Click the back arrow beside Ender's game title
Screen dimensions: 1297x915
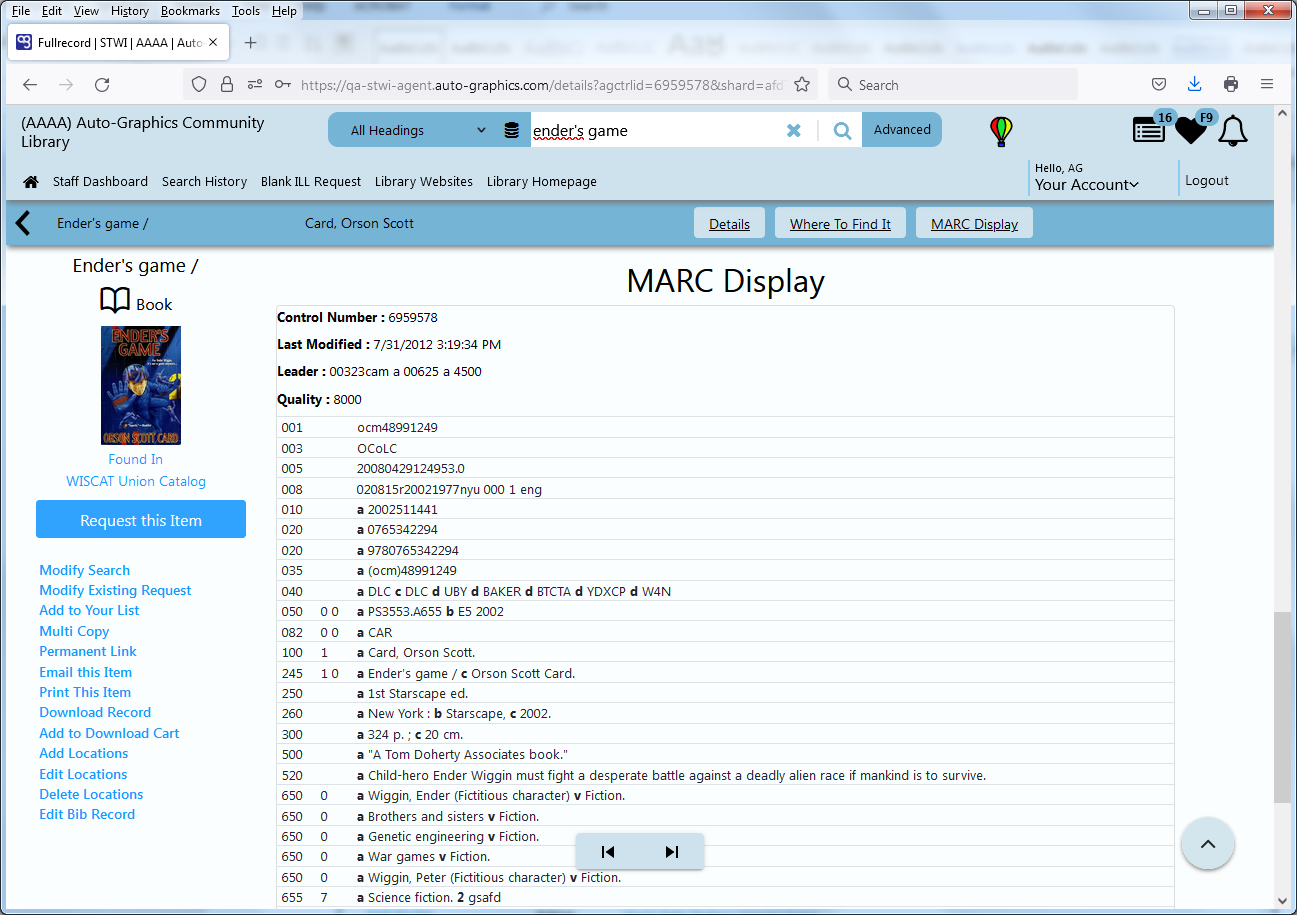click(x=23, y=223)
